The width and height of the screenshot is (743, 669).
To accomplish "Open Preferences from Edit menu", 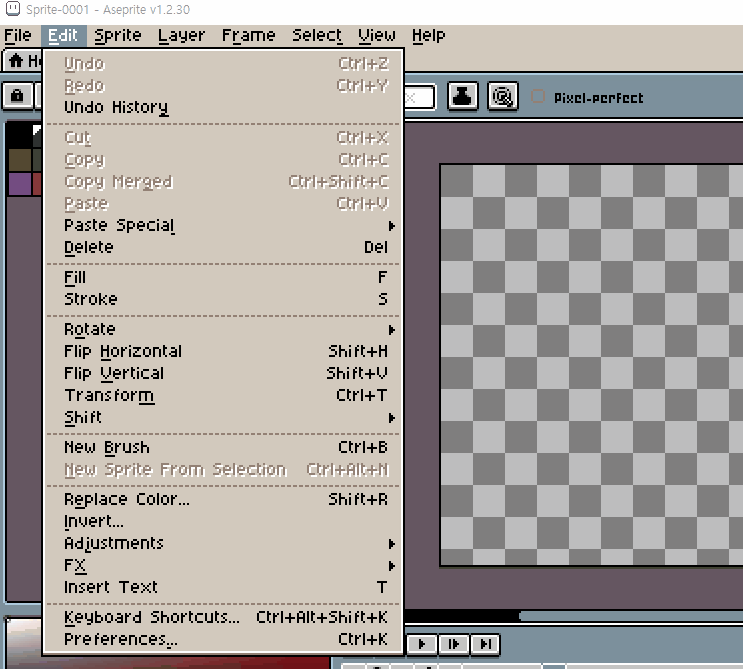I will pyautogui.click(x=223, y=639).
